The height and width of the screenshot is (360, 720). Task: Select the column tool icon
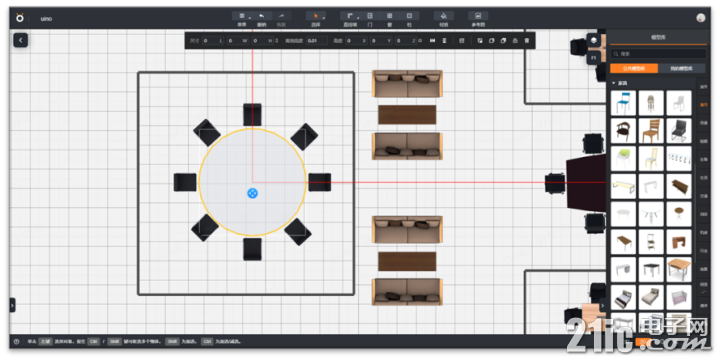410,16
